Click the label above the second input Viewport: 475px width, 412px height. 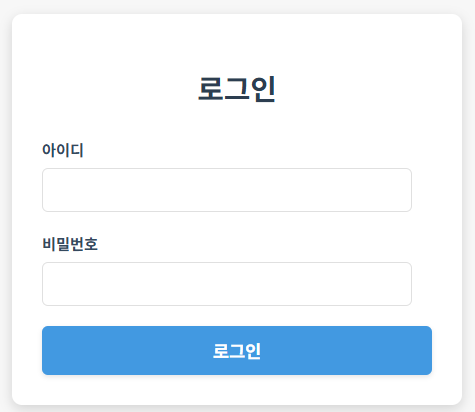tap(70, 244)
